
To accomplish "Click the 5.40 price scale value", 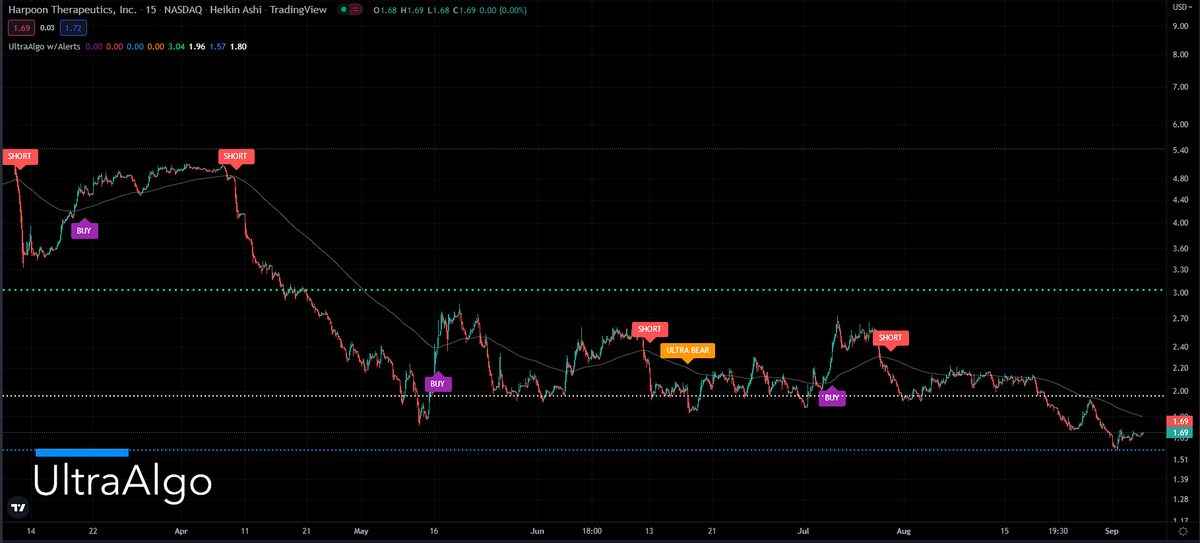I will pyautogui.click(x=1180, y=150).
